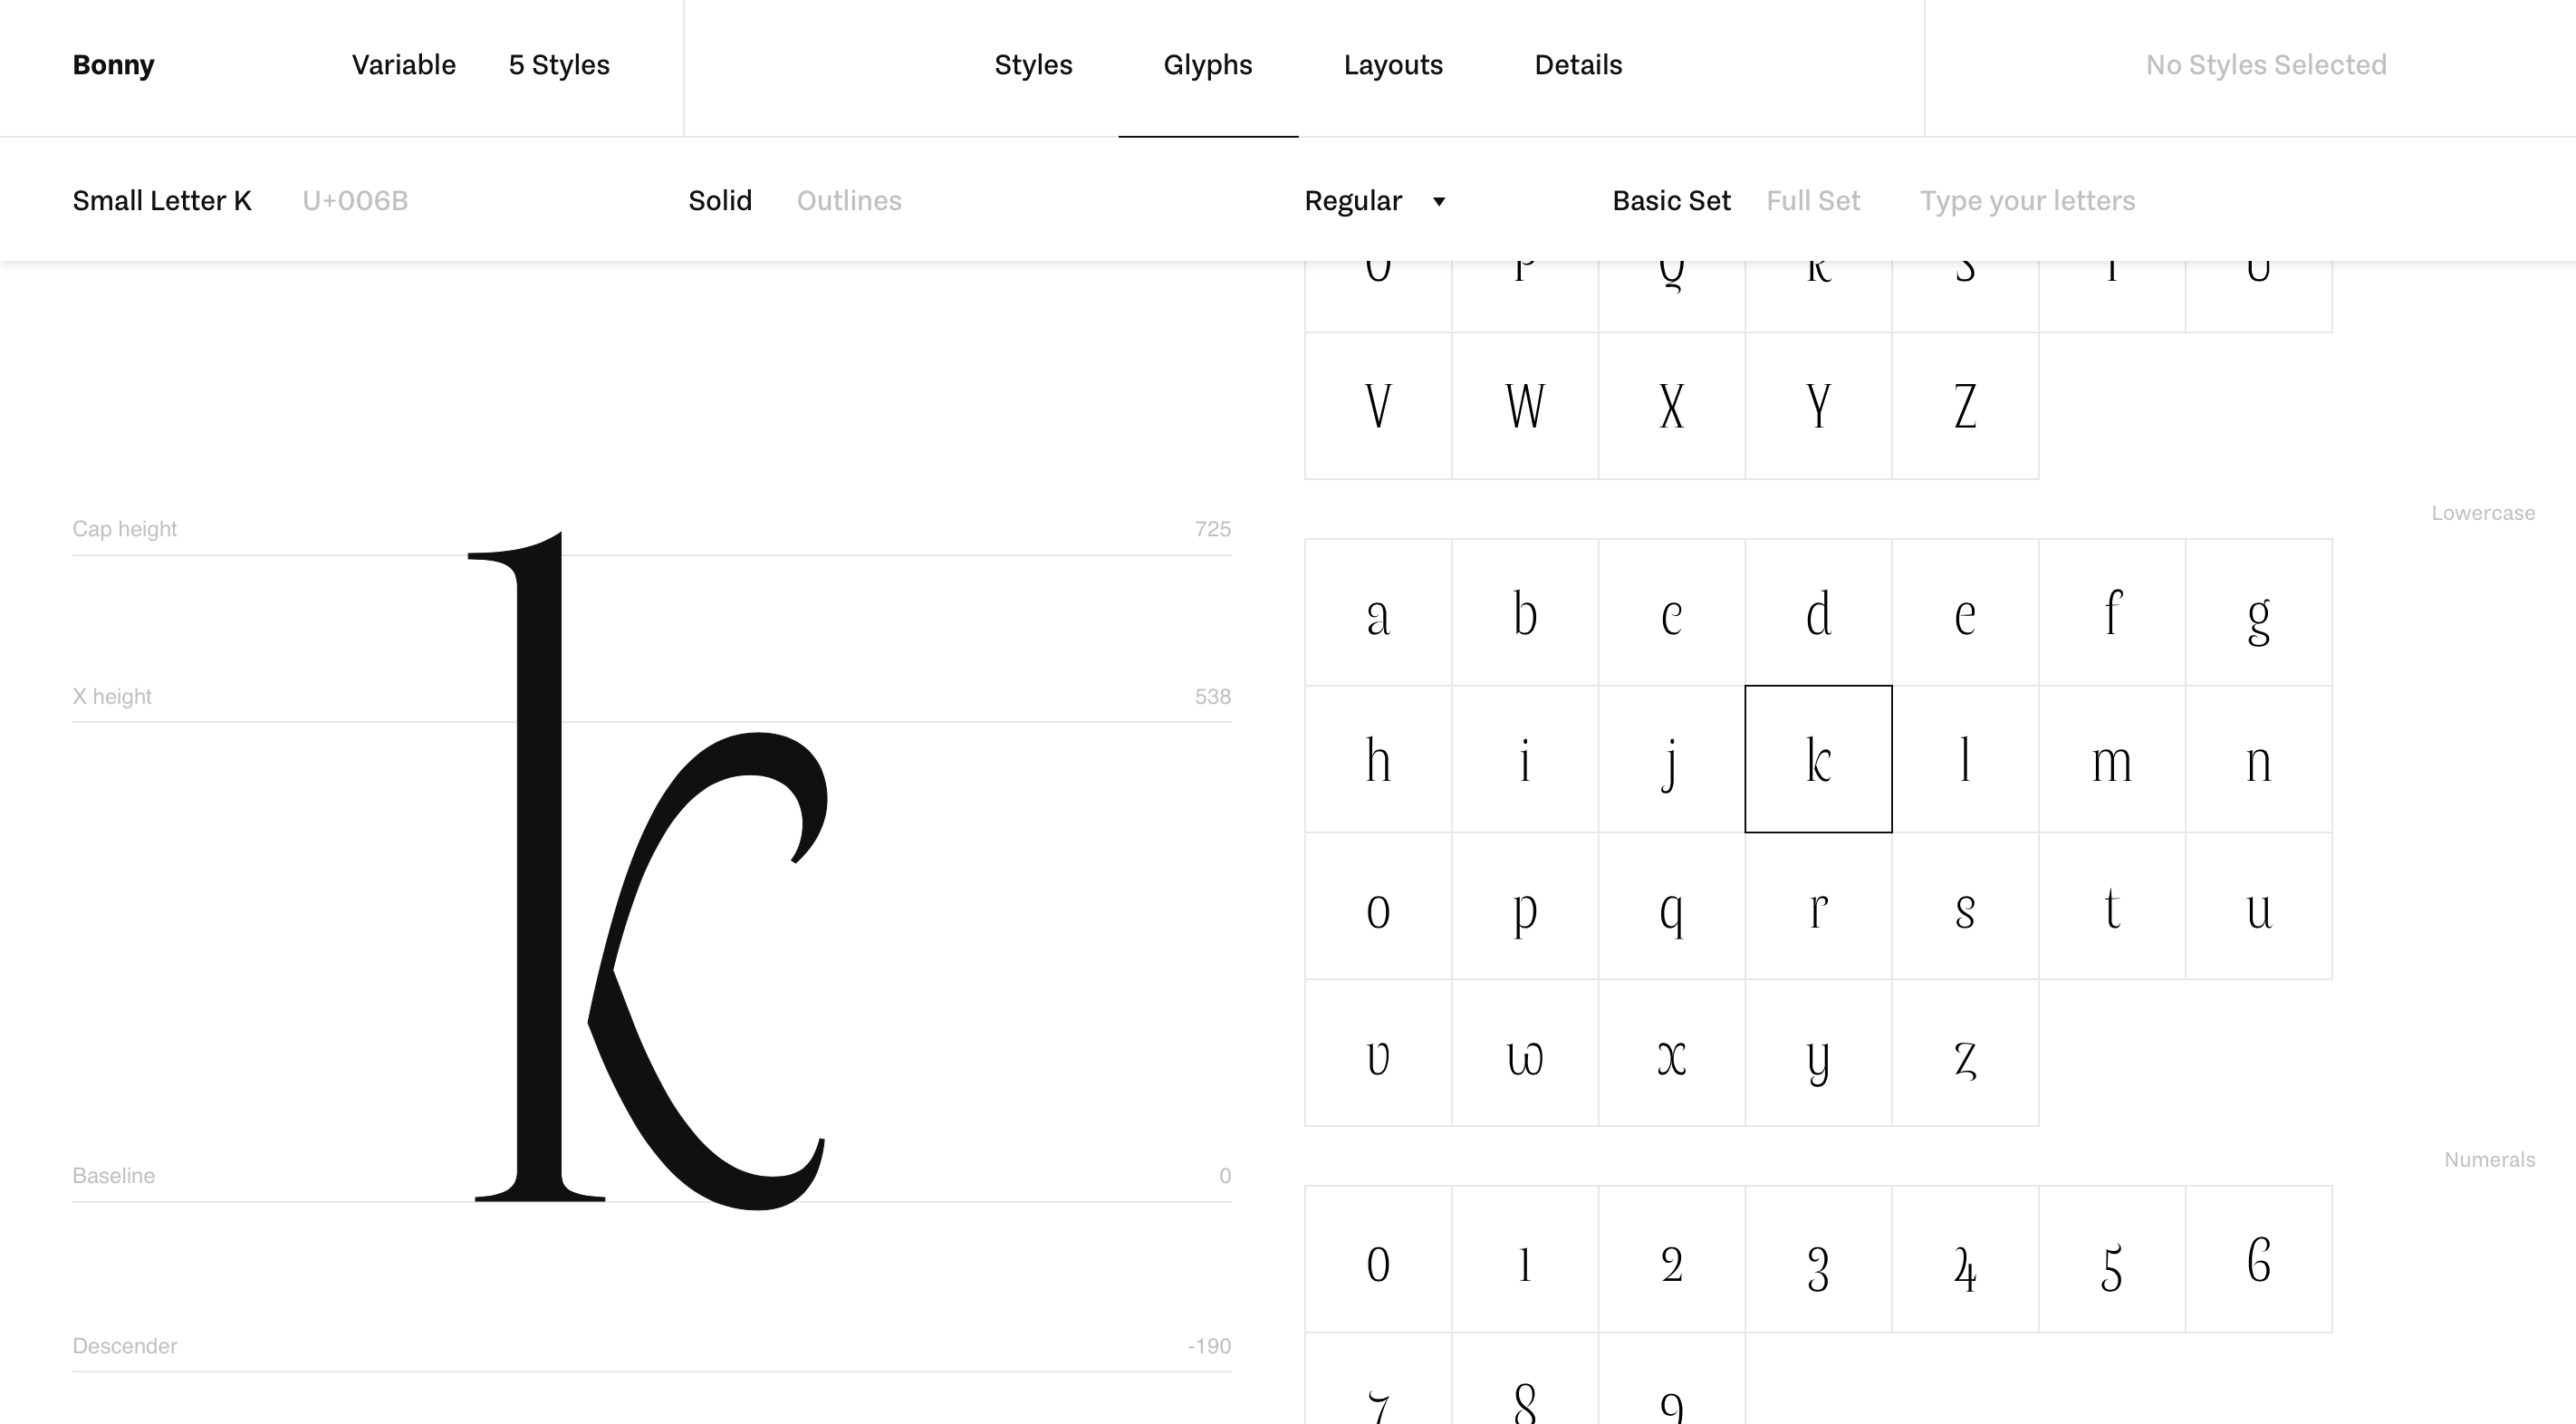Focus the 'Type your letters' field
This screenshot has height=1424, width=2576.
(x=2027, y=201)
